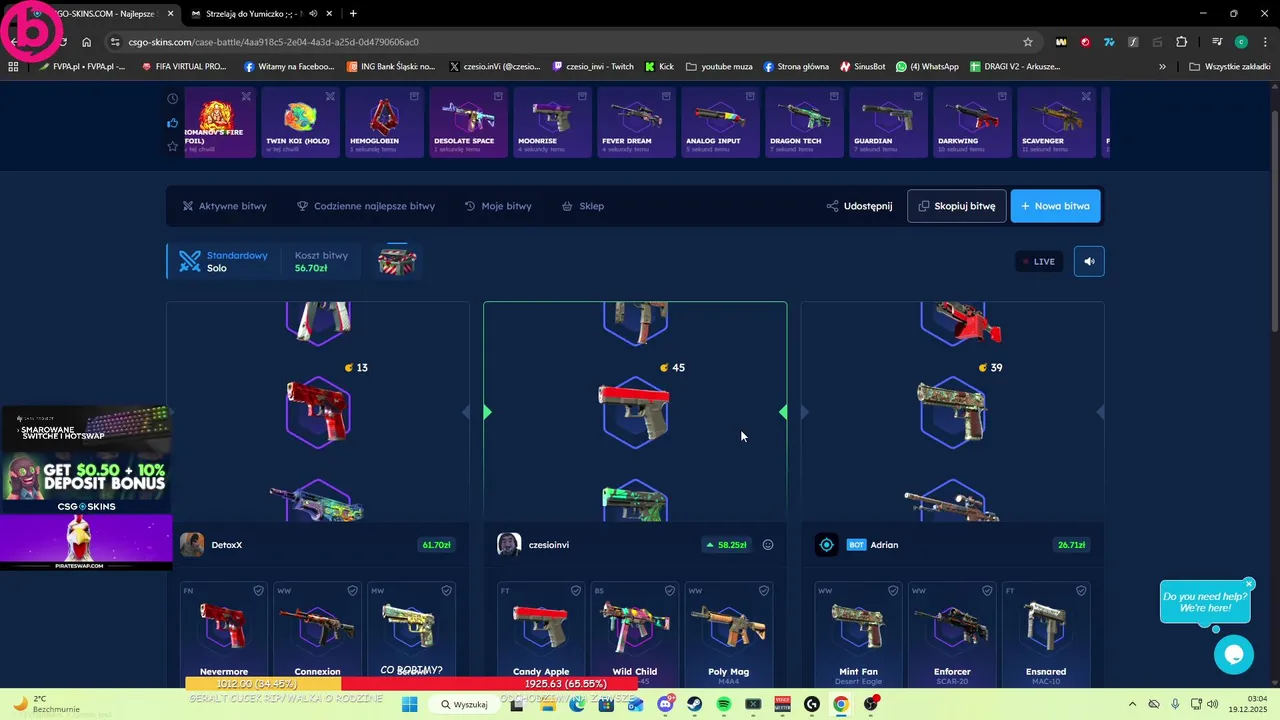
Task: Click the Wyszukaj taskbar search box
Action: click(464, 704)
